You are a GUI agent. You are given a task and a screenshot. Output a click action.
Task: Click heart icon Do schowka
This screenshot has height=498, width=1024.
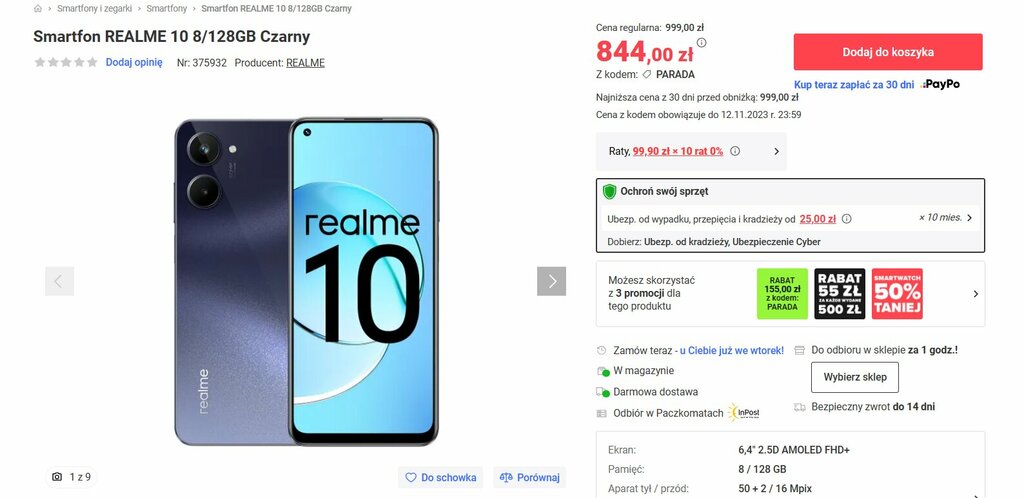click(411, 478)
